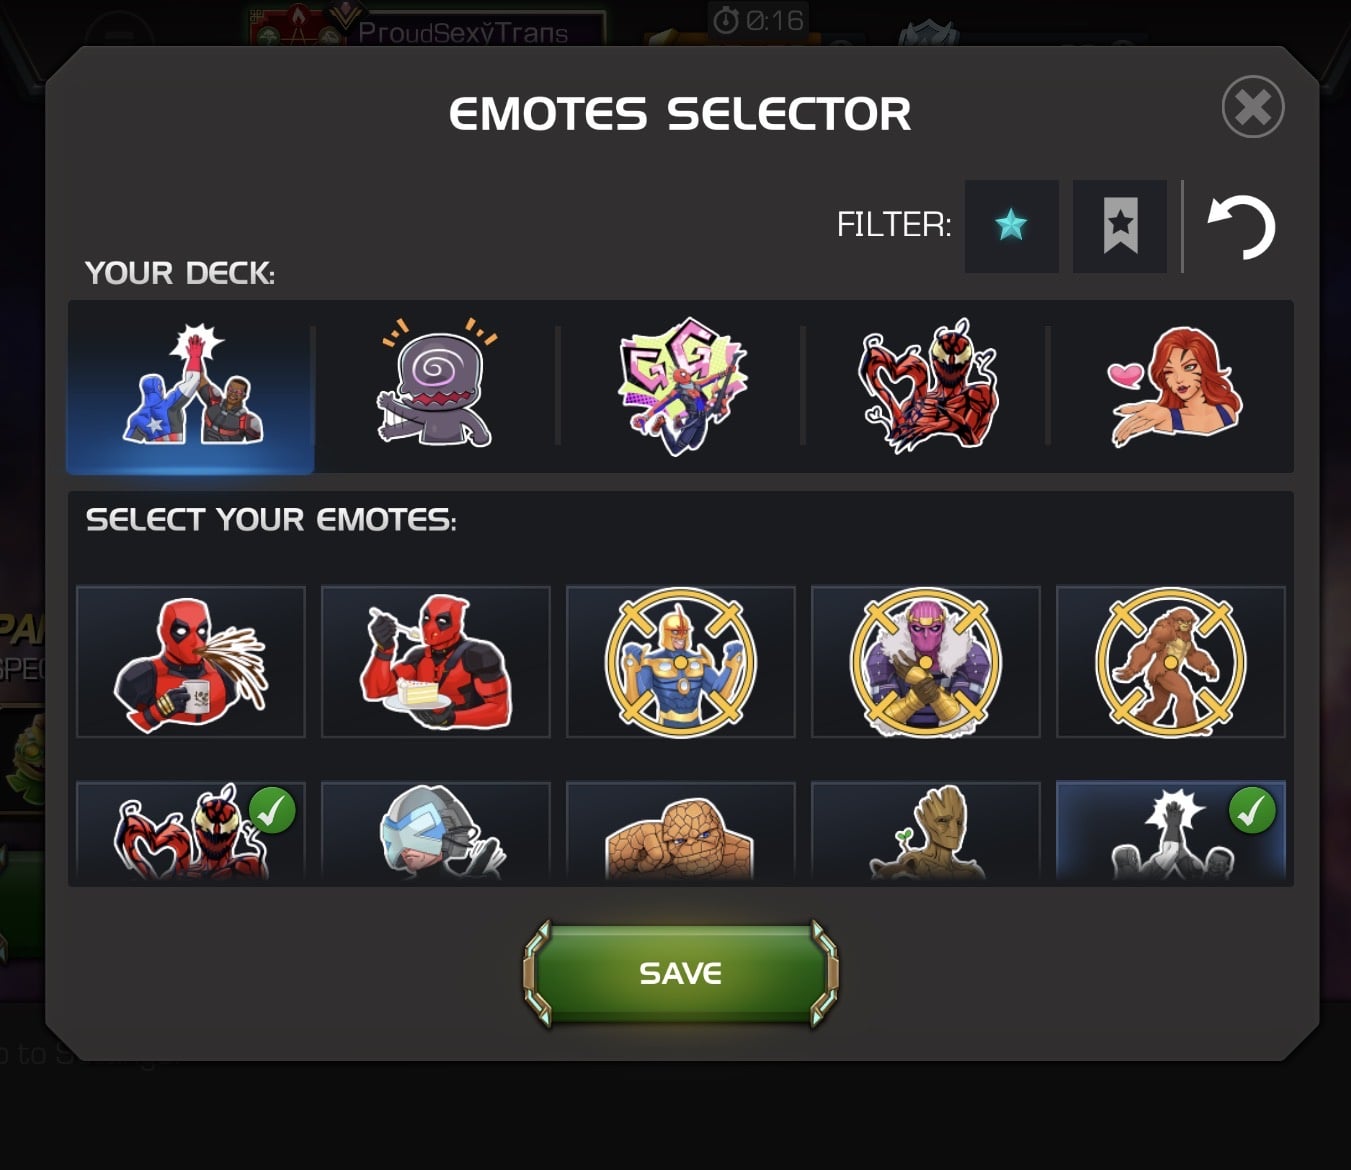Select the Sasquatch crossed-circle emote

(1171, 662)
